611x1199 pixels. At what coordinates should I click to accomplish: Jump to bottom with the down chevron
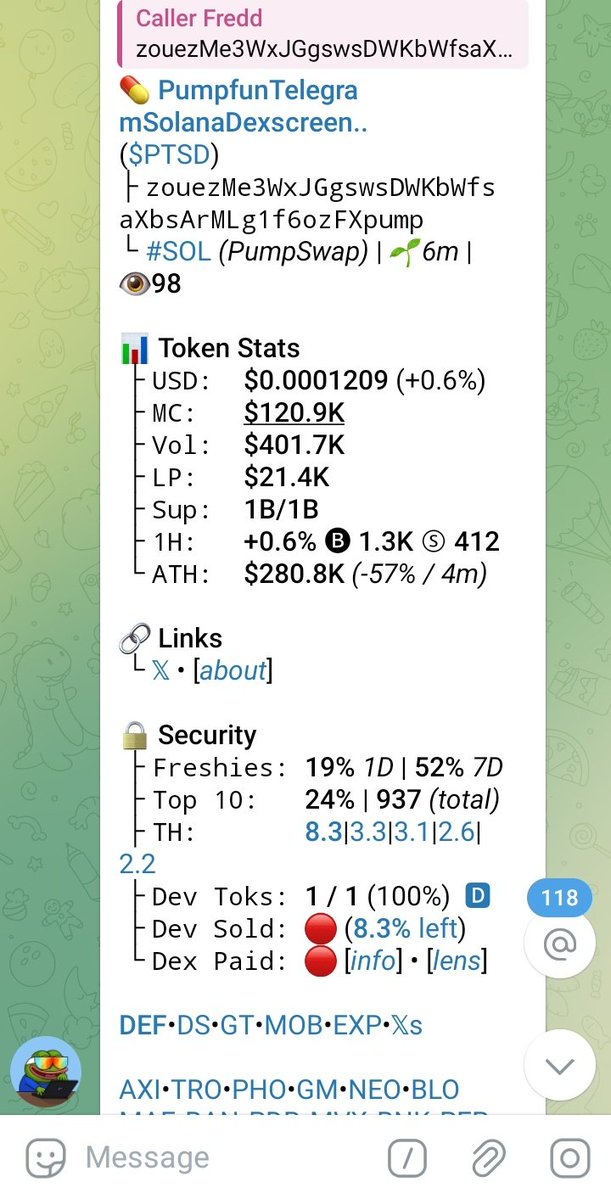coord(560,1065)
